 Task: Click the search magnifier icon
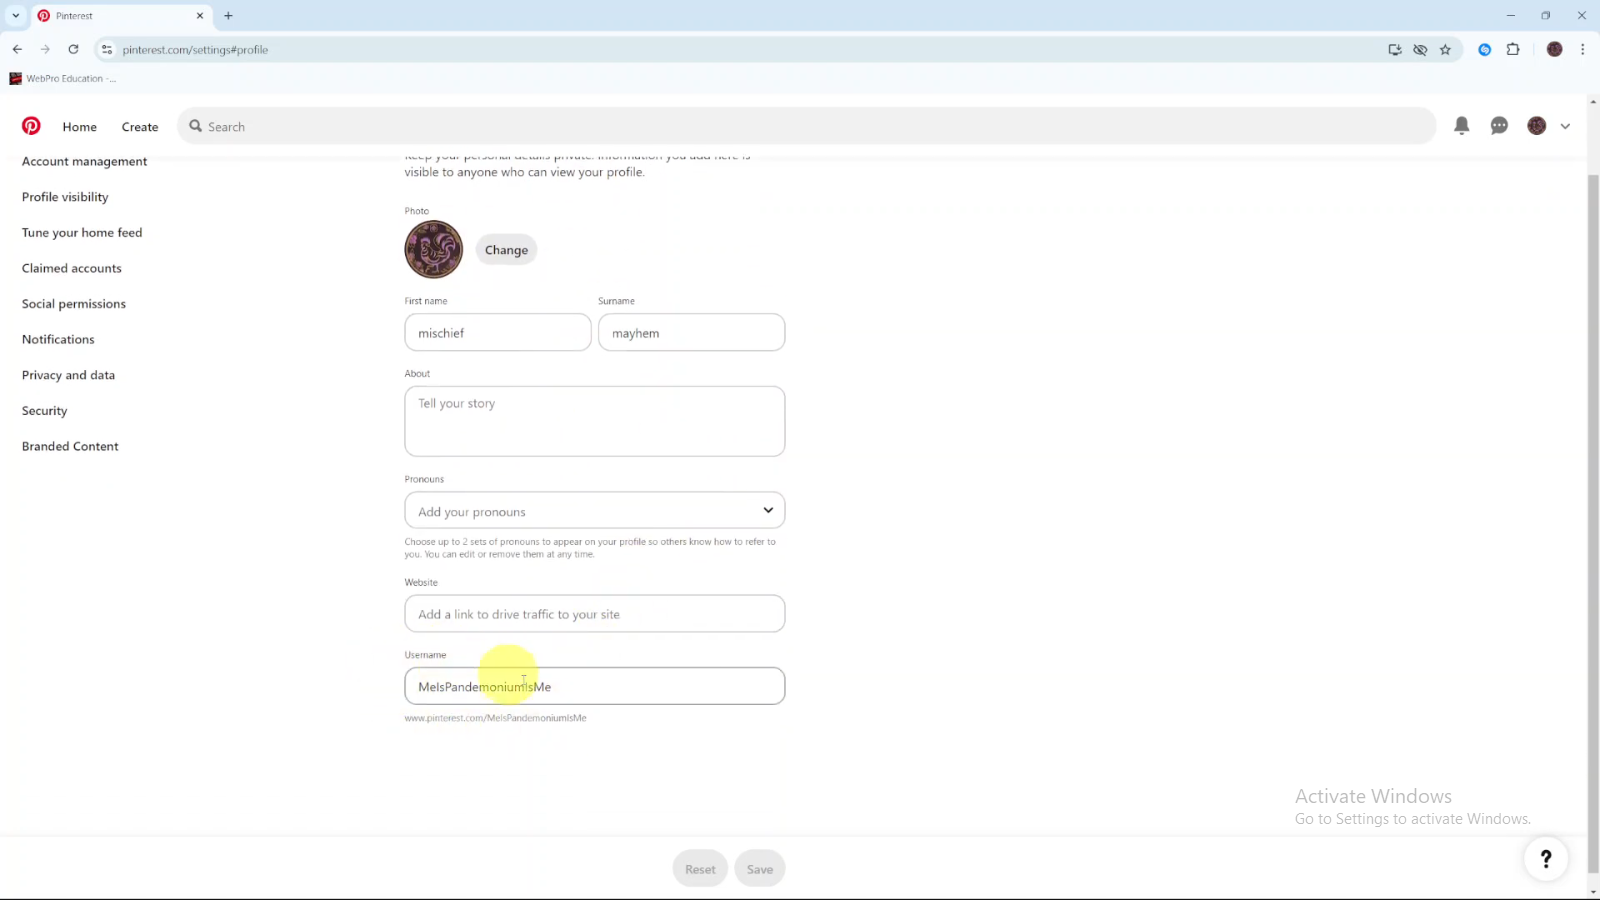[x=196, y=126]
